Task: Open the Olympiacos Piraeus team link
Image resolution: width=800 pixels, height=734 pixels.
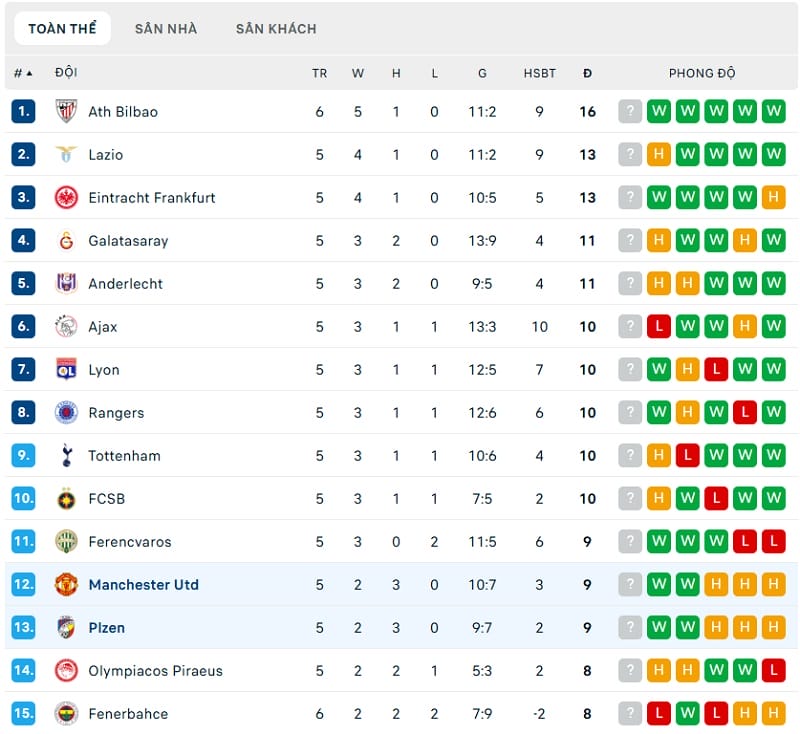Action: click(x=155, y=671)
